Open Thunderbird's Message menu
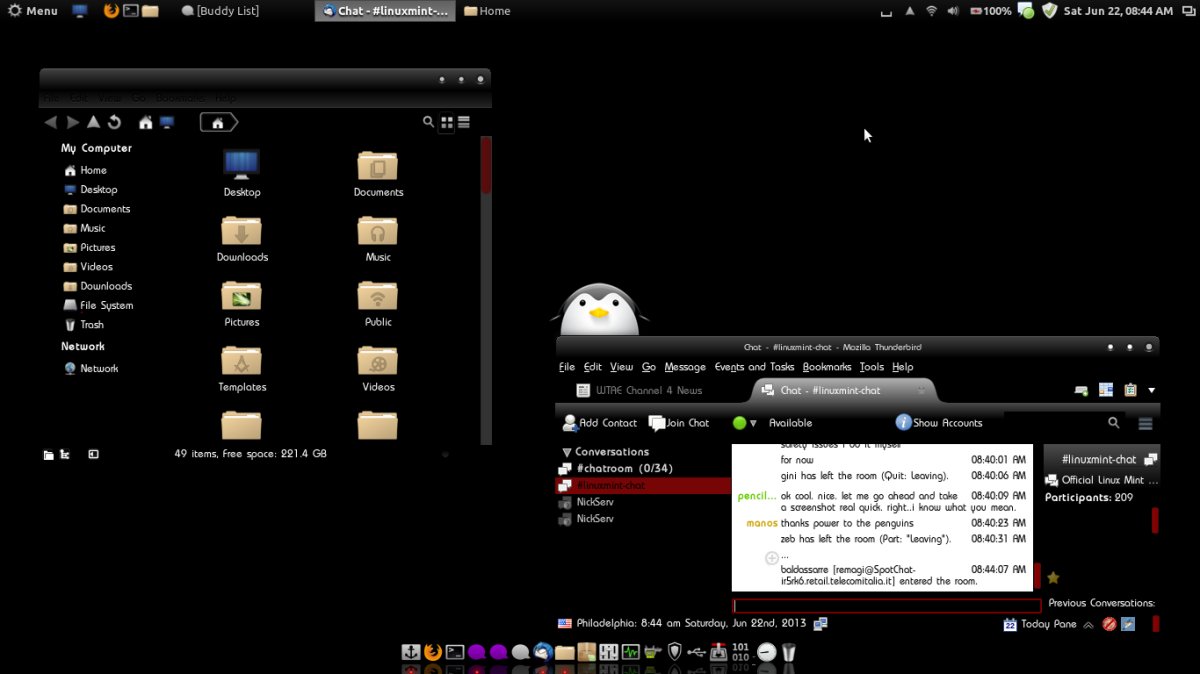 click(x=685, y=367)
